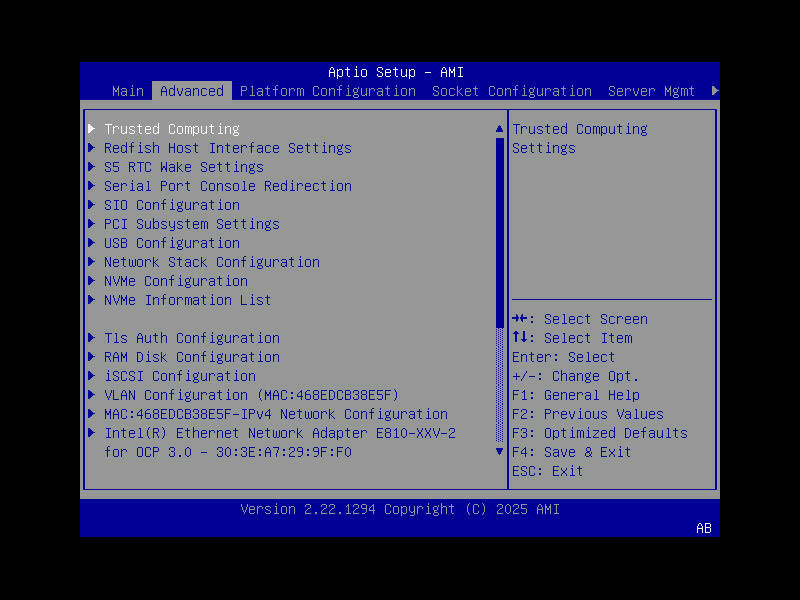Open Serial Port Console Redirection
Screen dimensions: 800x600
(x=227, y=185)
